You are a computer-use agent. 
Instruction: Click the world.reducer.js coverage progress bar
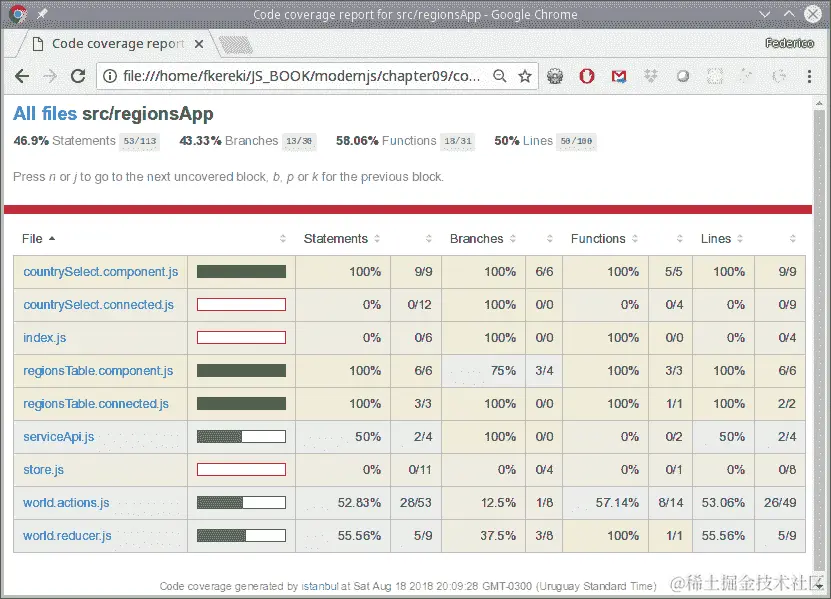pos(241,535)
